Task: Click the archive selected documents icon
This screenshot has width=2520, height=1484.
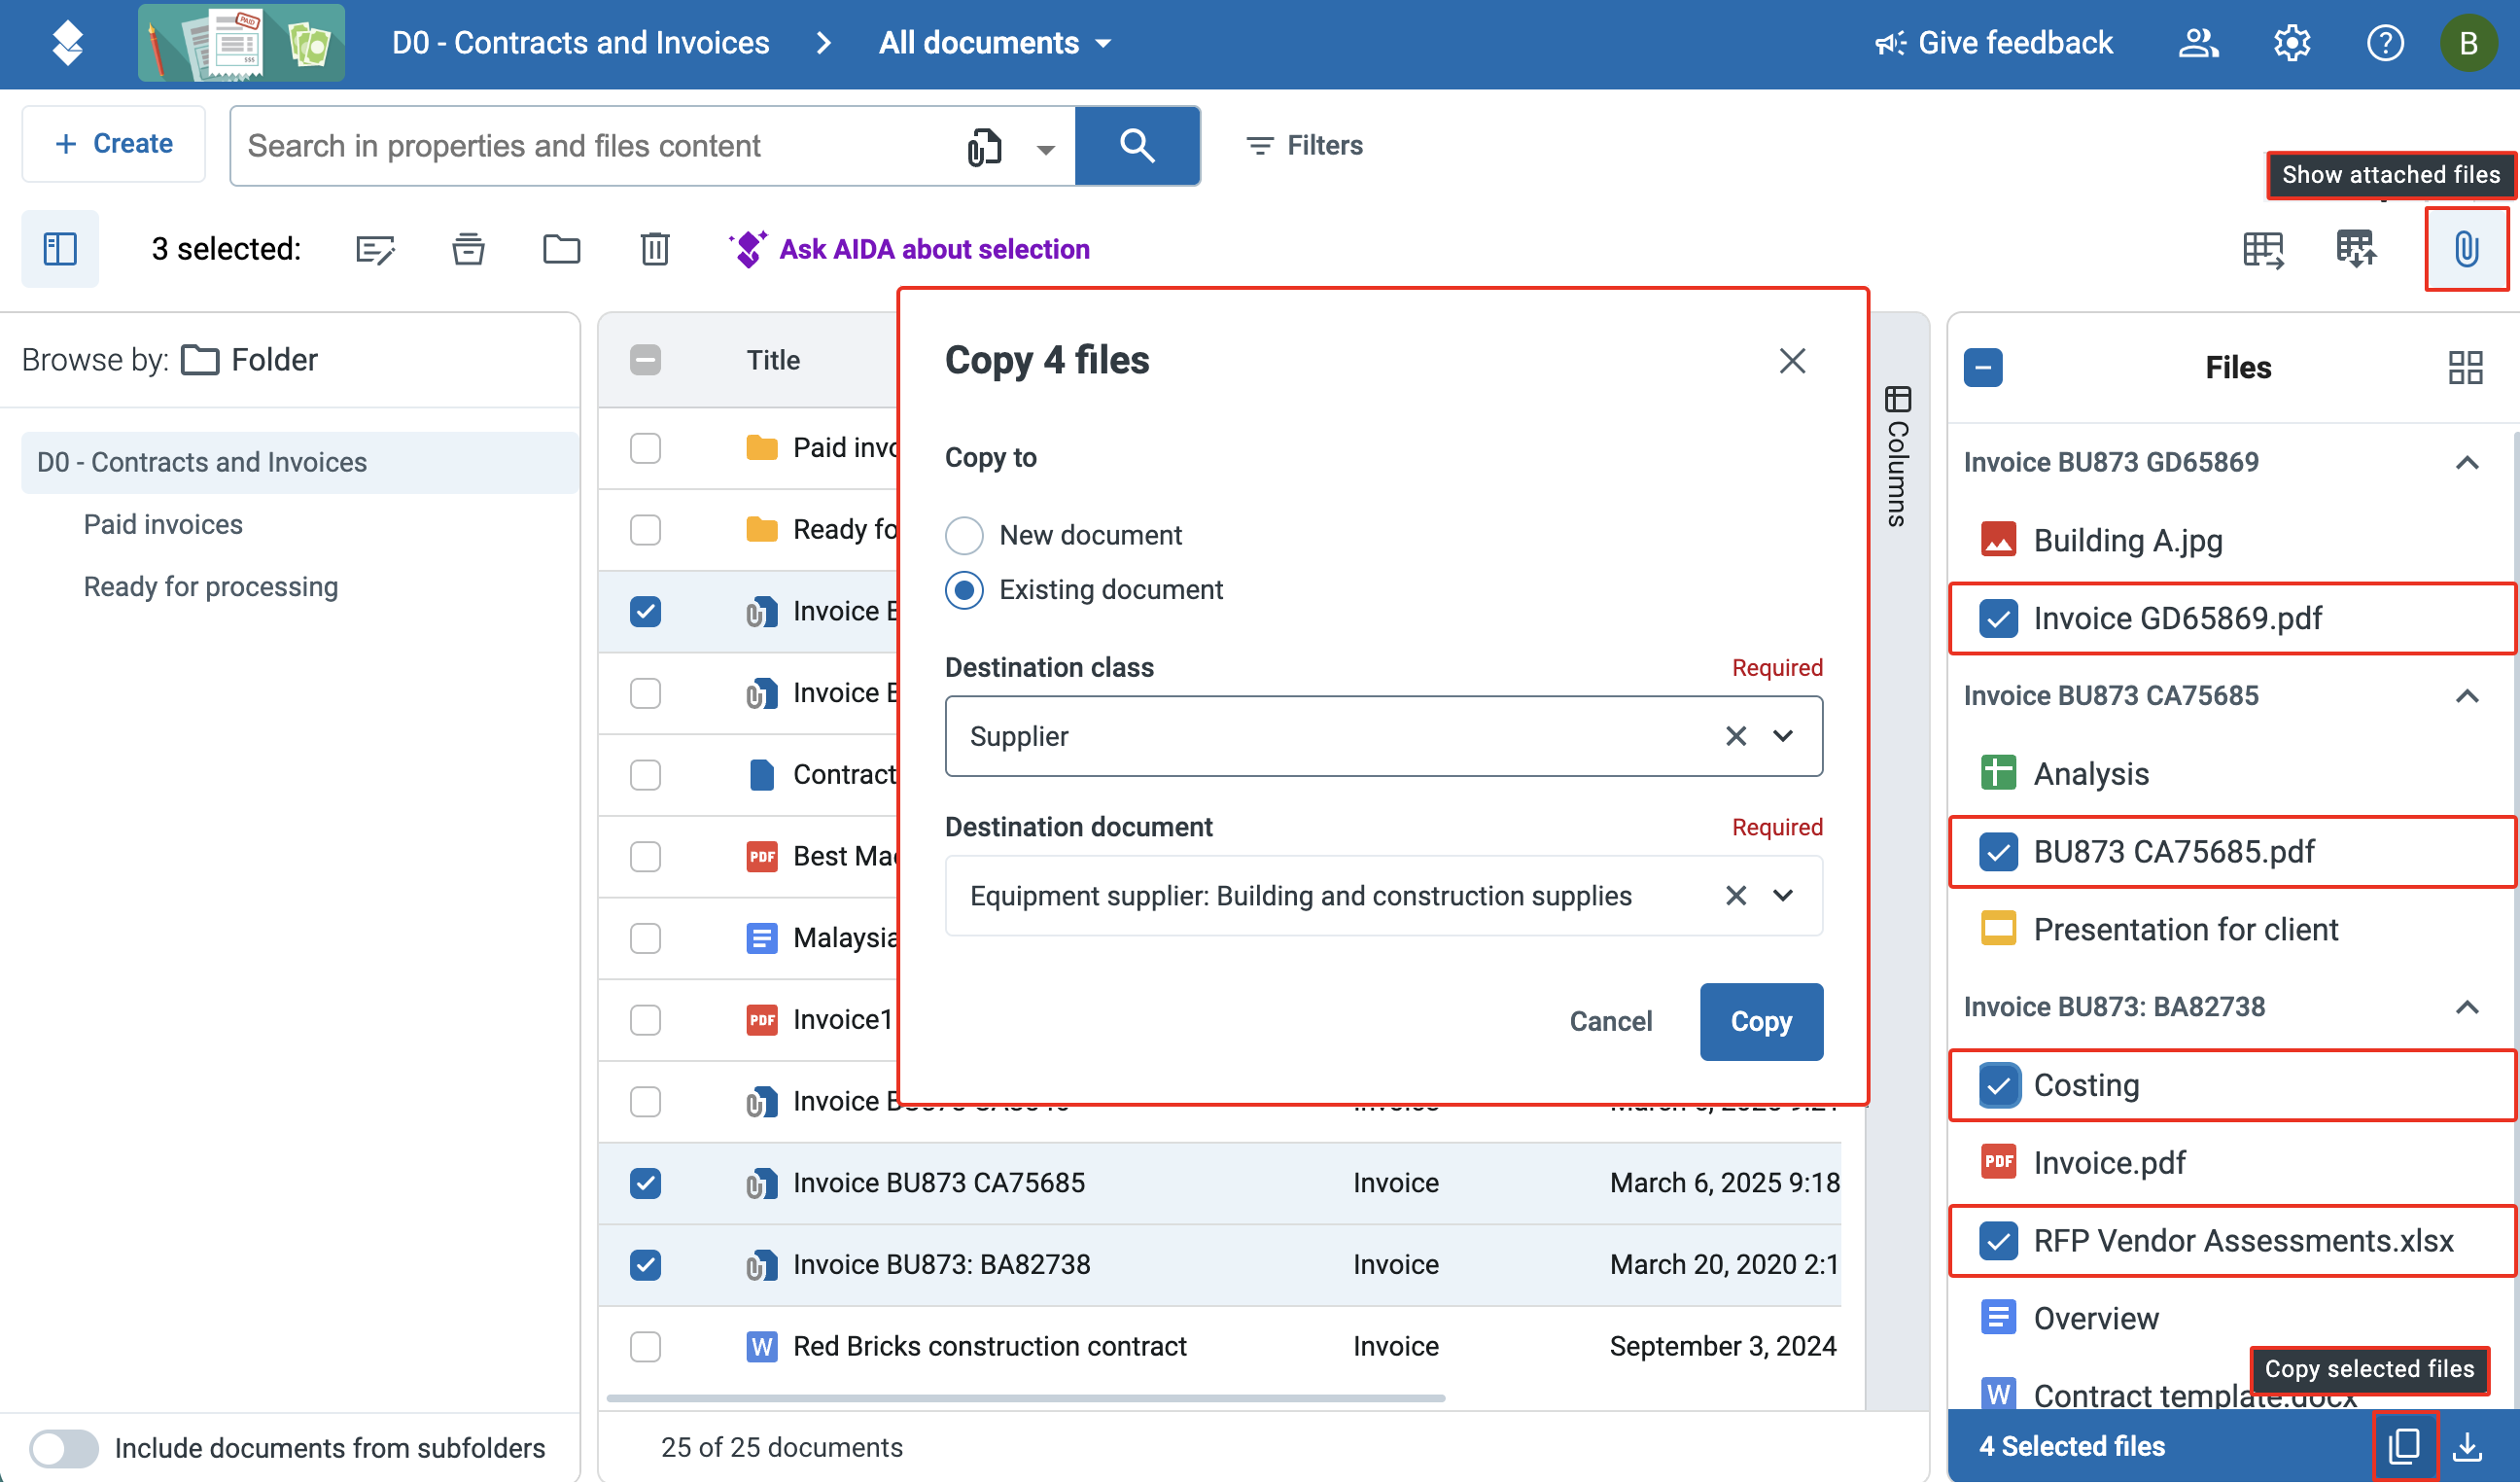Action: point(468,249)
